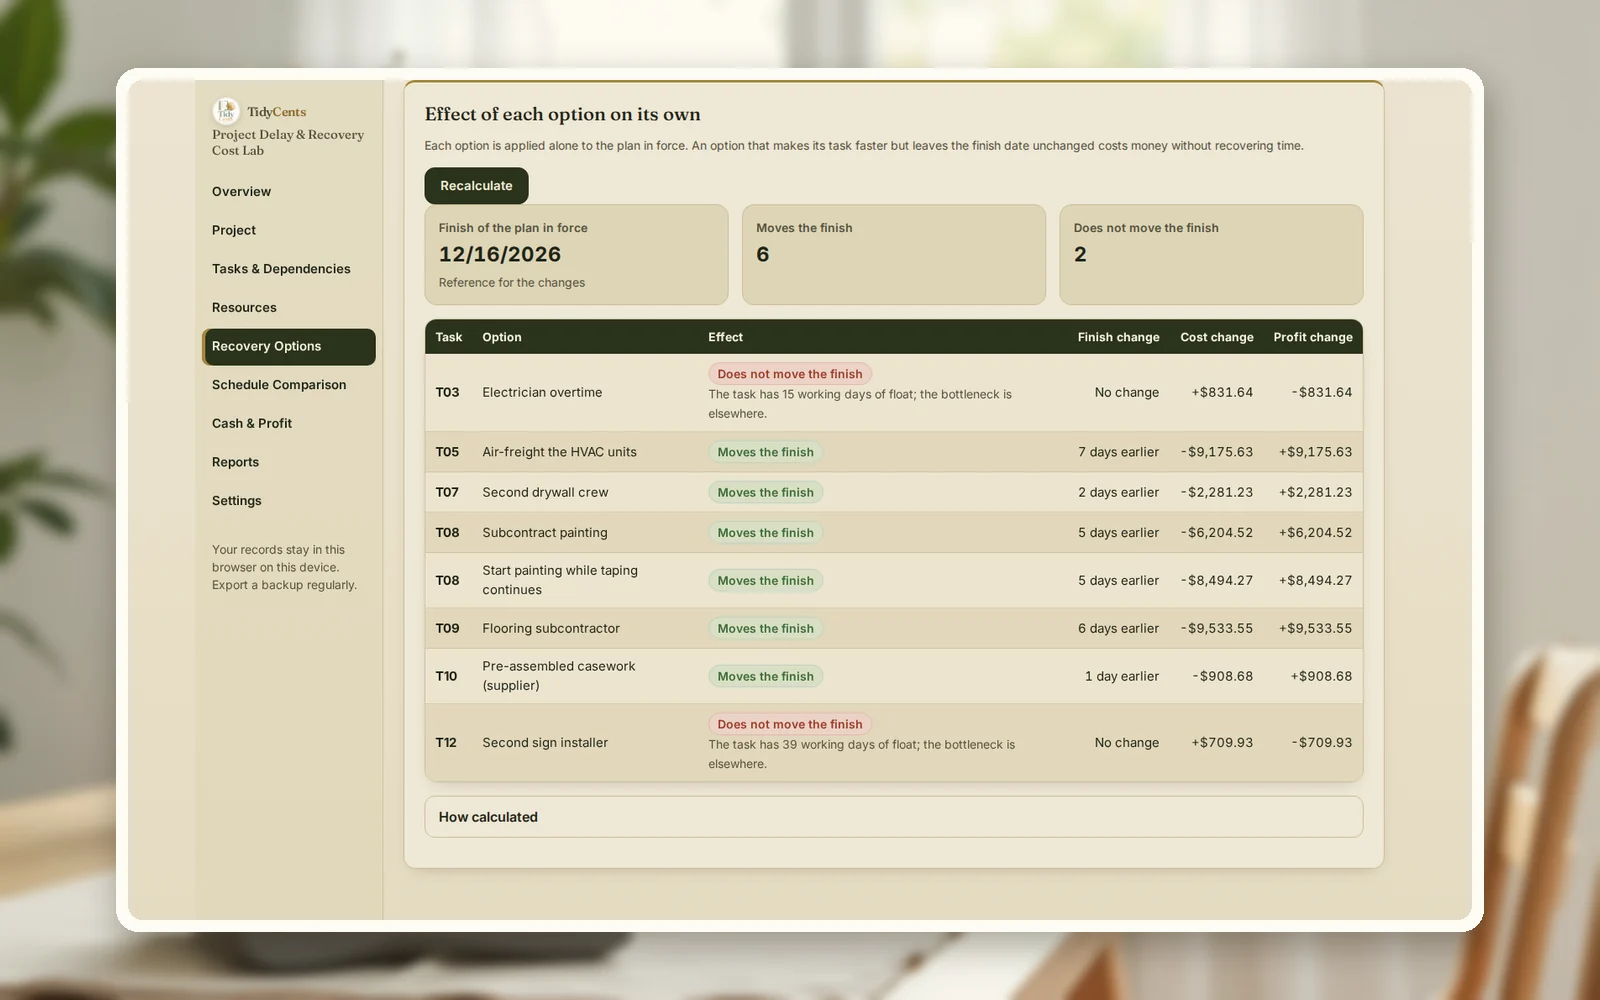Select Recovery Options in sidebar
1600x1000 pixels.
(289, 347)
